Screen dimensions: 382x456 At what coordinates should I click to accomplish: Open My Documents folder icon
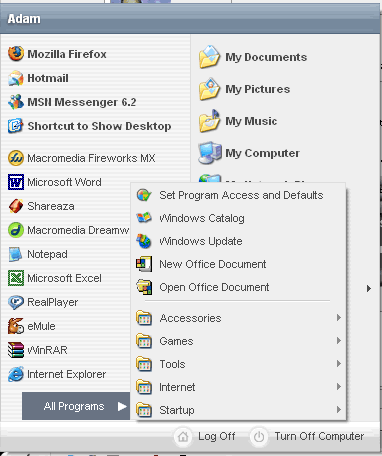point(209,57)
